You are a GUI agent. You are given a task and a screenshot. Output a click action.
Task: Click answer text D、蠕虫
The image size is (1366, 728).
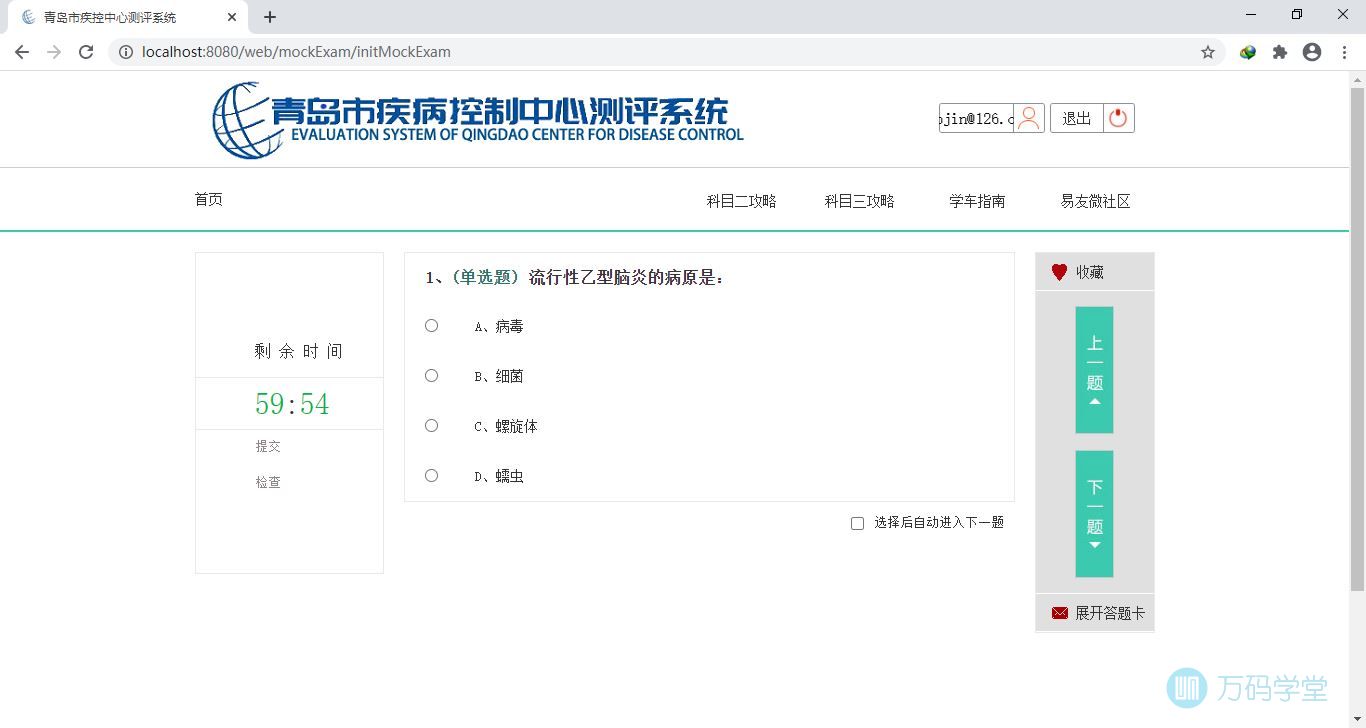pyautogui.click(x=499, y=476)
